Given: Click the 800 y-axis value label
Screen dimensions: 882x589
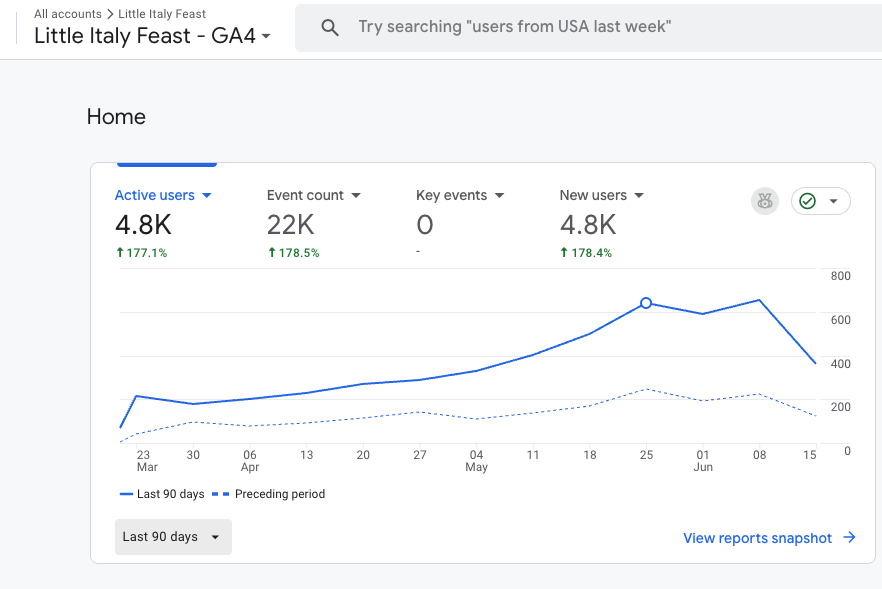Looking at the screenshot, I should click(x=840, y=276).
